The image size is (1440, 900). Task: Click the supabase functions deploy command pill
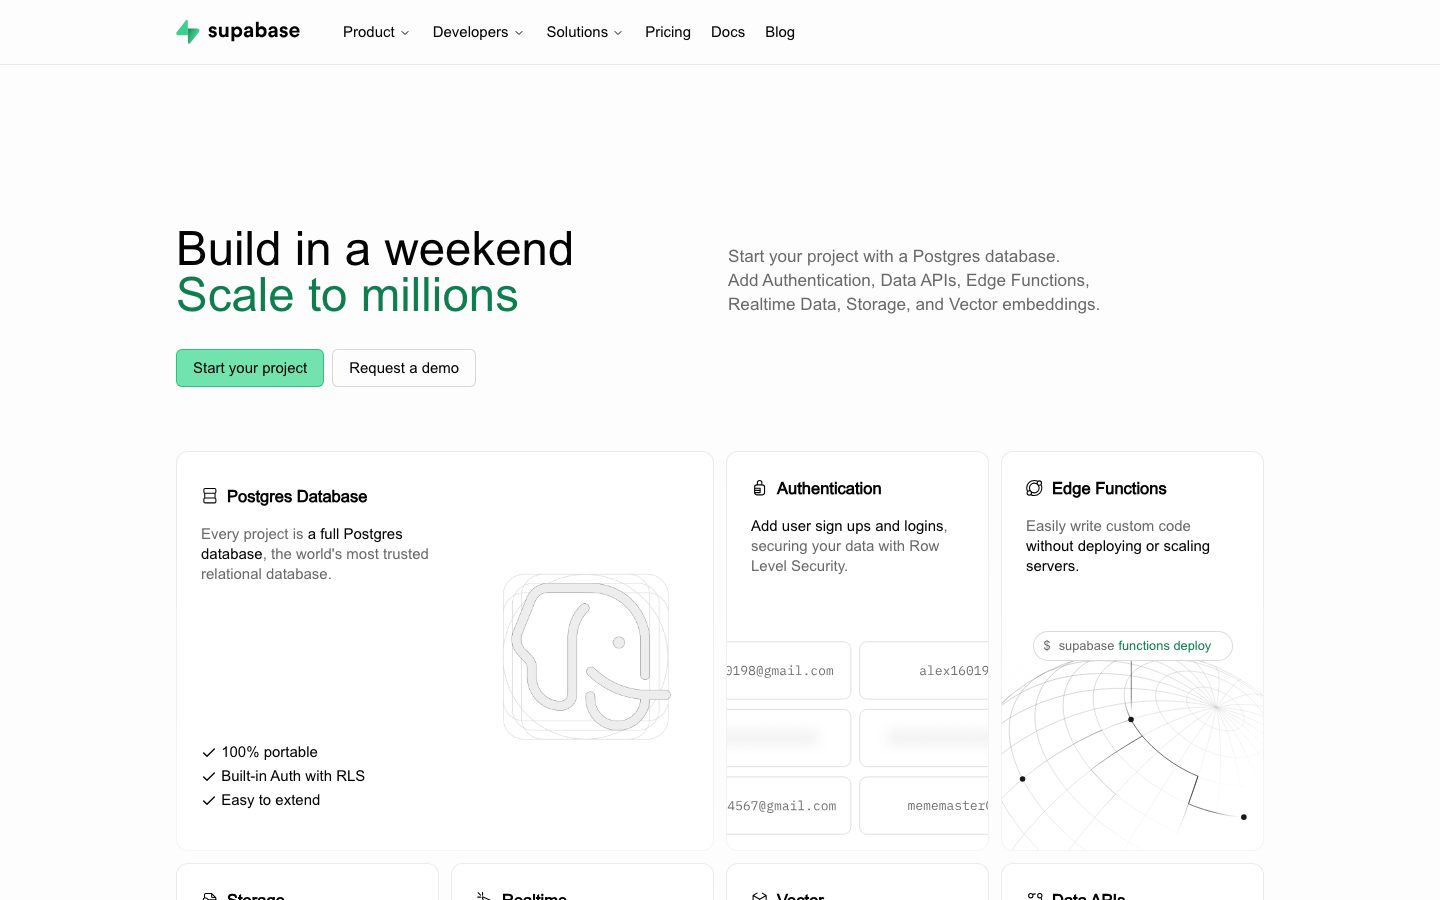(x=1133, y=646)
